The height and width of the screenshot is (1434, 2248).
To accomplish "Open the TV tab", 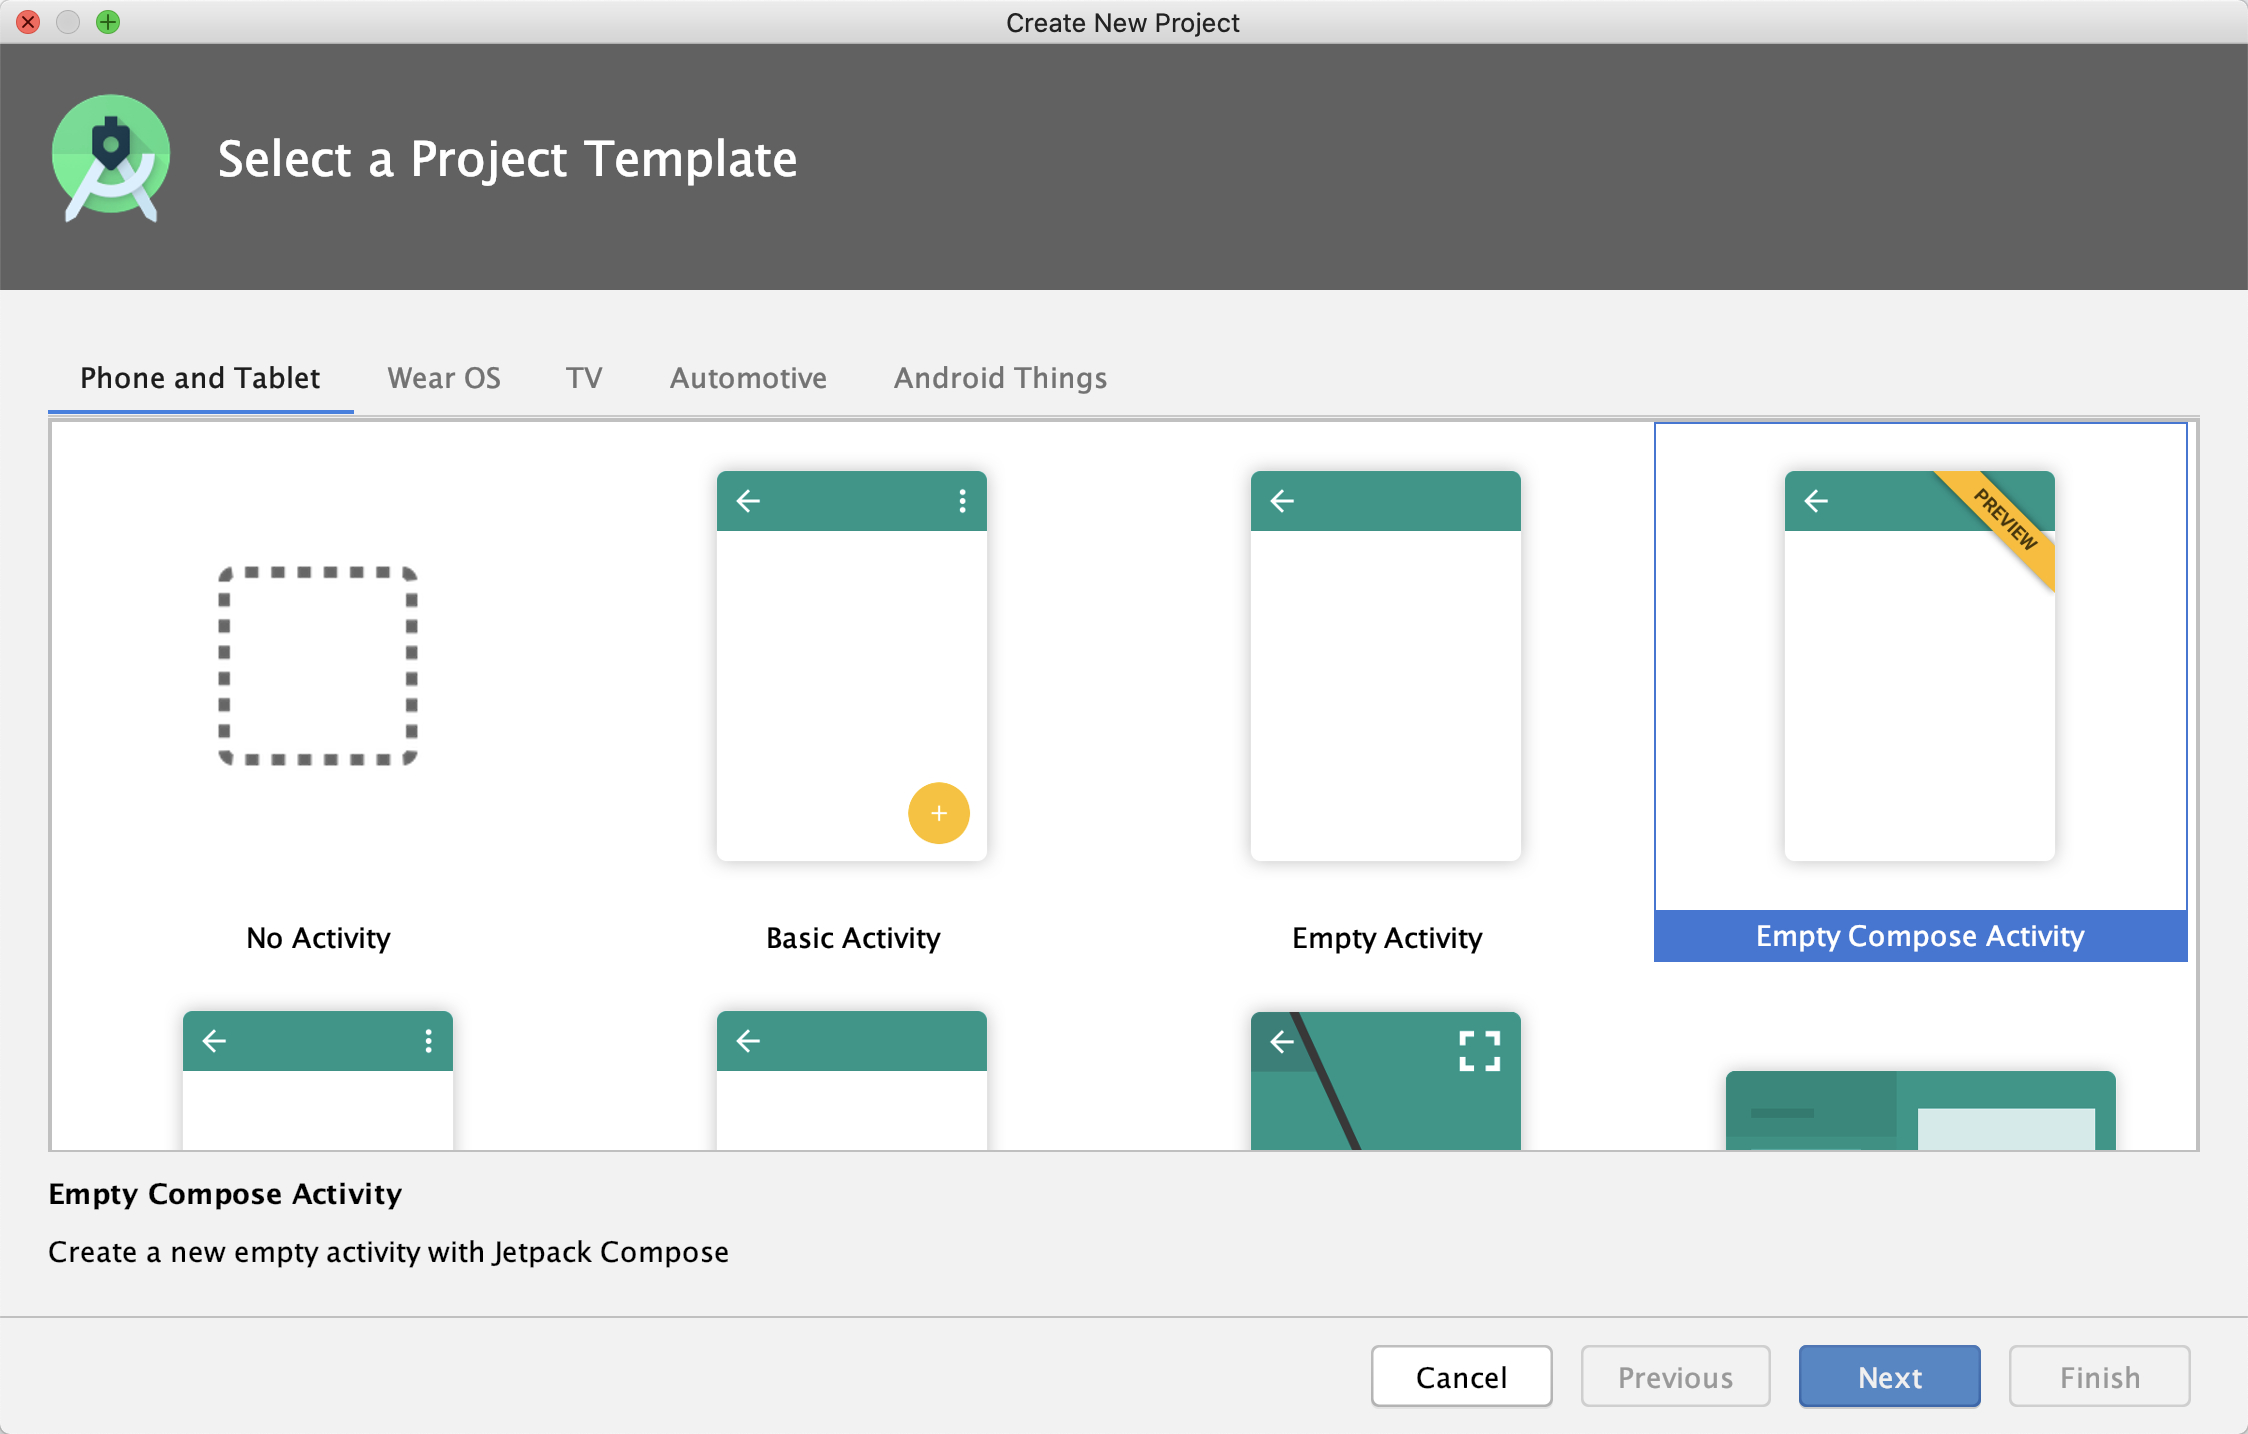I will click(584, 378).
